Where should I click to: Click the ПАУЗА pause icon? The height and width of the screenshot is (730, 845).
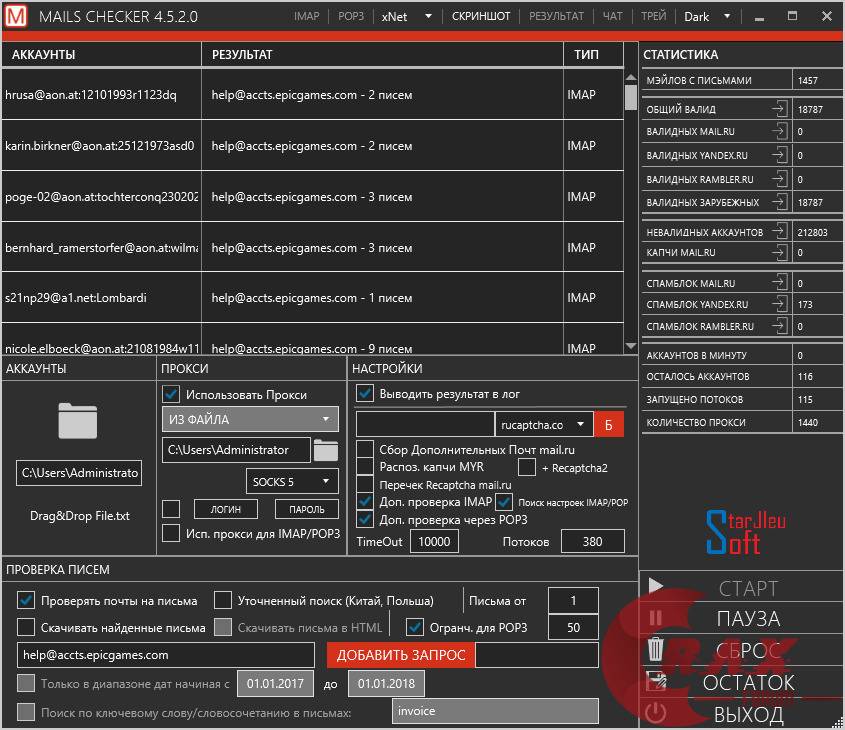point(656,619)
